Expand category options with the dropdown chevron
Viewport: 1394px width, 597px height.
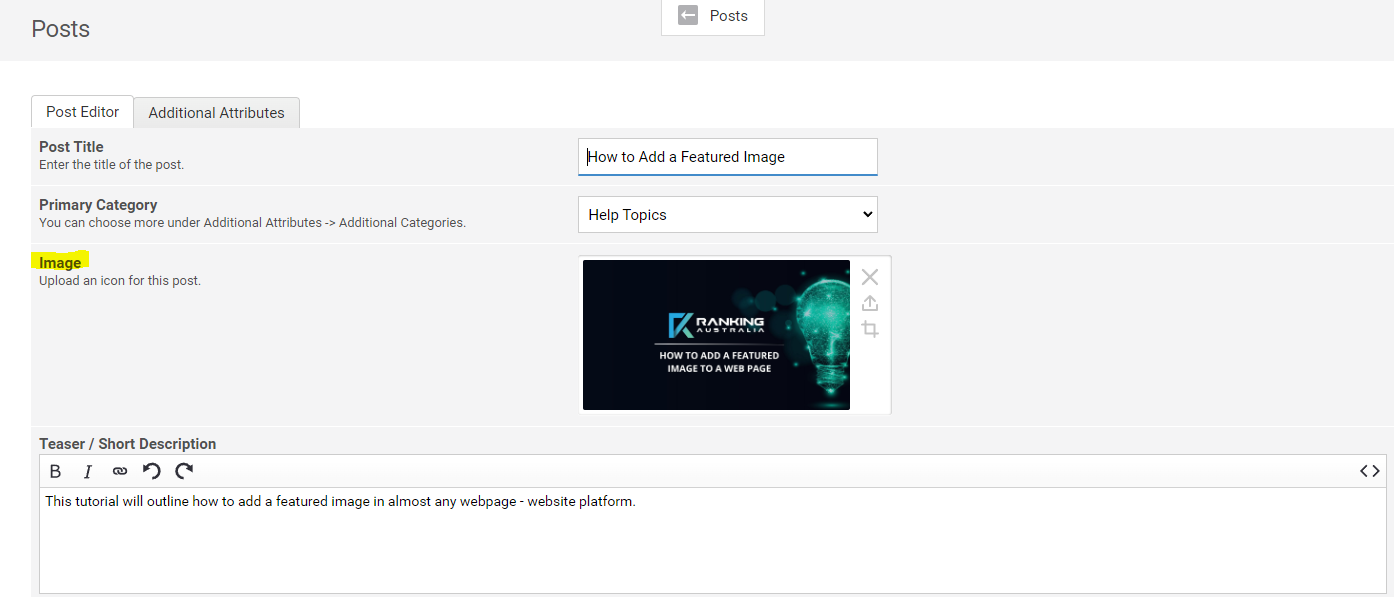click(865, 214)
